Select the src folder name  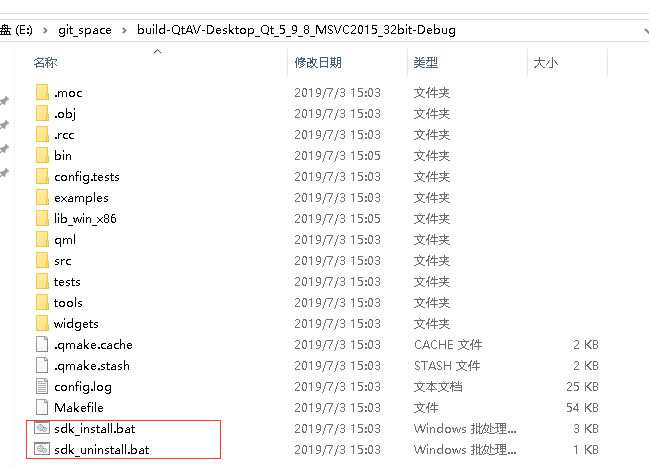pyautogui.click(x=62, y=261)
